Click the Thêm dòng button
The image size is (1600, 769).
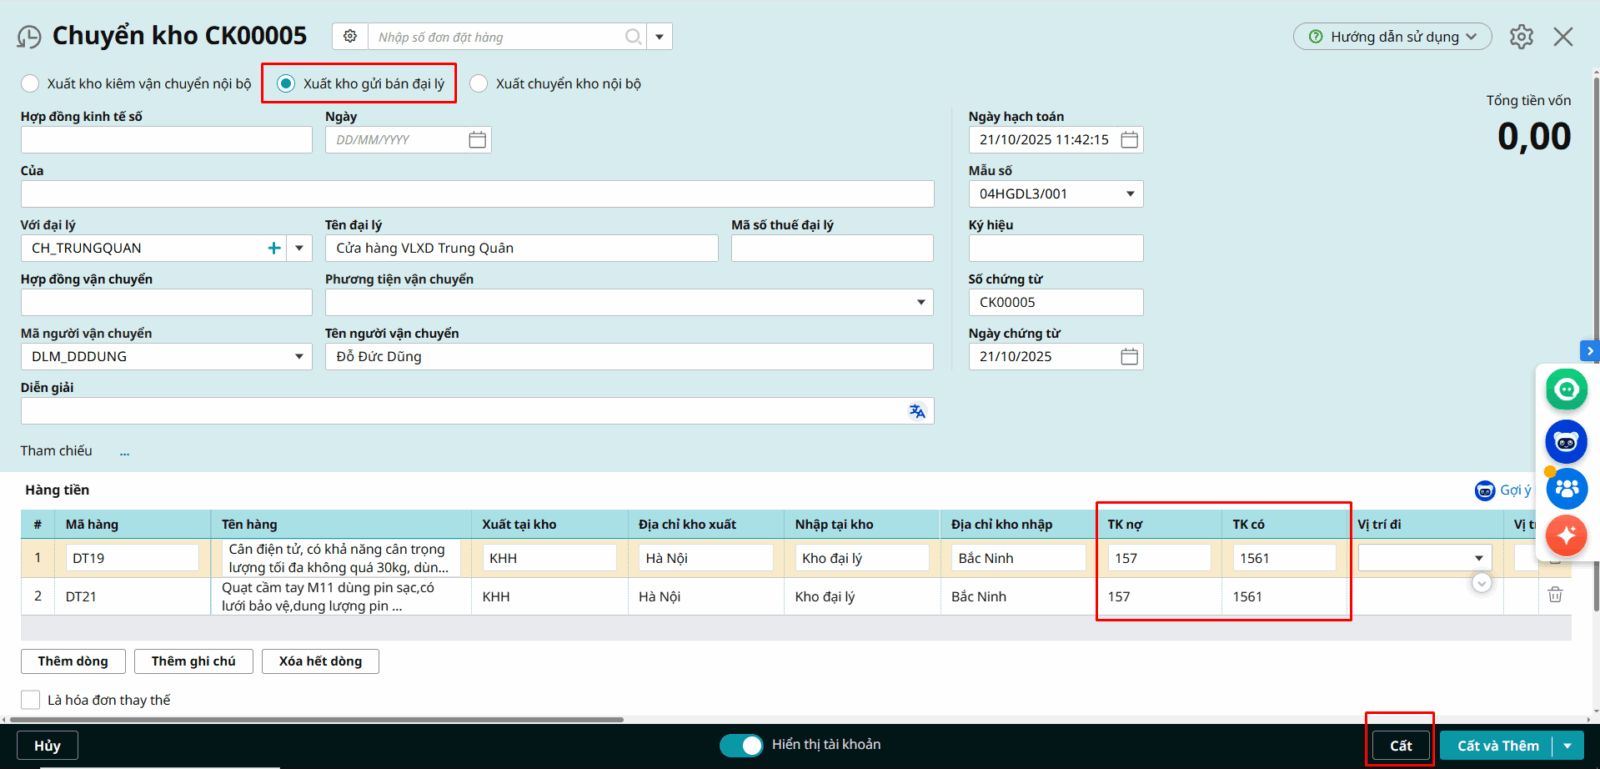click(73, 661)
